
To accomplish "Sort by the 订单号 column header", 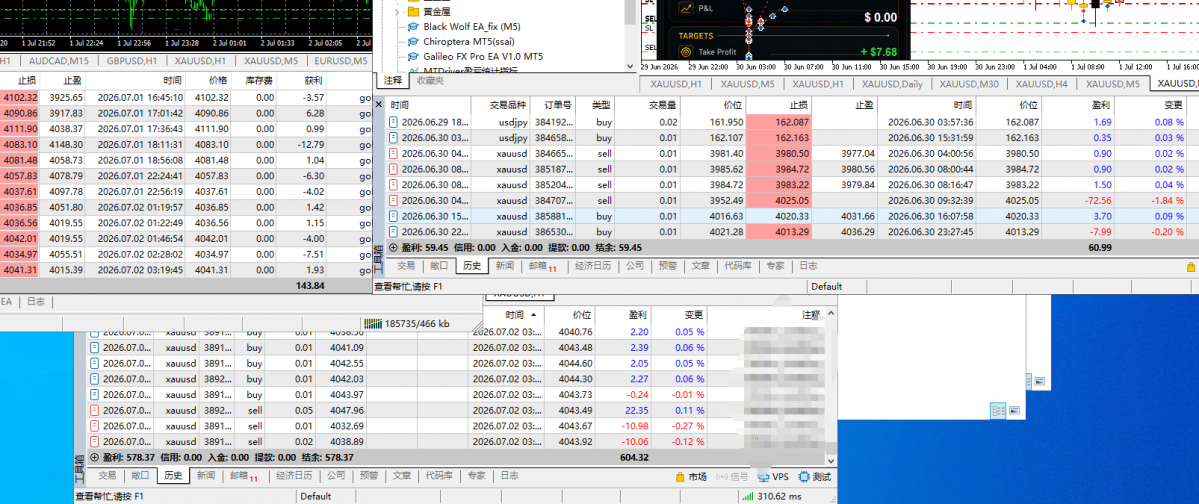I will point(553,104).
